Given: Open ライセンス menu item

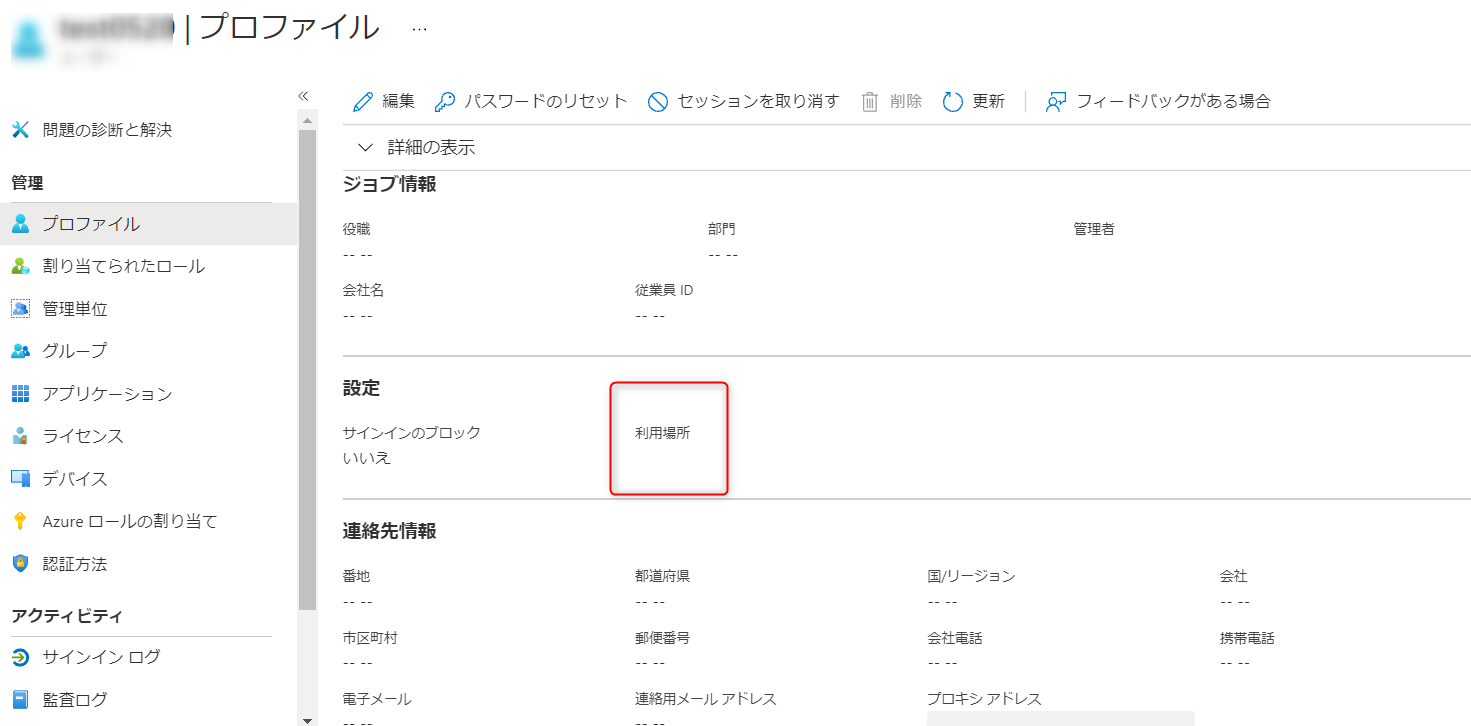Looking at the screenshot, I should click(x=82, y=436).
